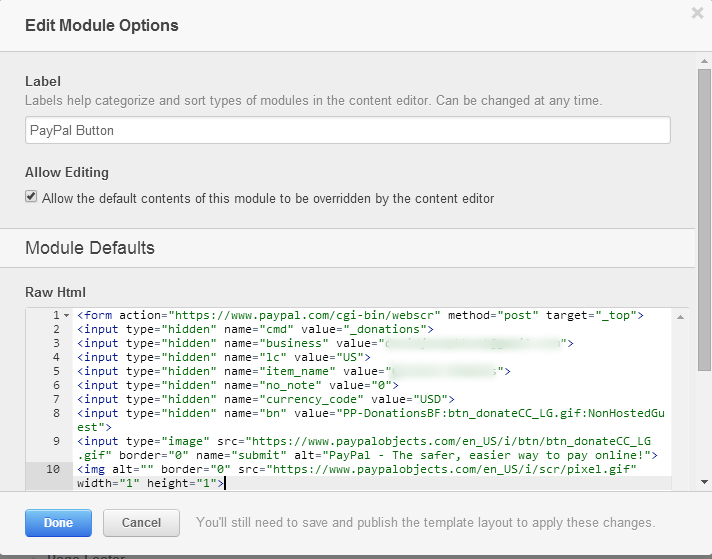
Task: Click line number 6 in gutter
Action: point(56,386)
